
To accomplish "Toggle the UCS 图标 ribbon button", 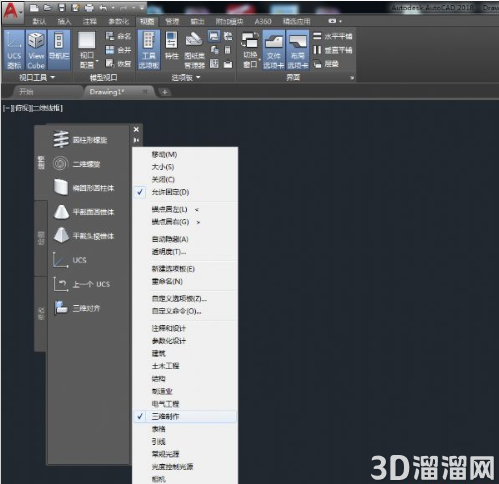I will pyautogui.click(x=14, y=50).
